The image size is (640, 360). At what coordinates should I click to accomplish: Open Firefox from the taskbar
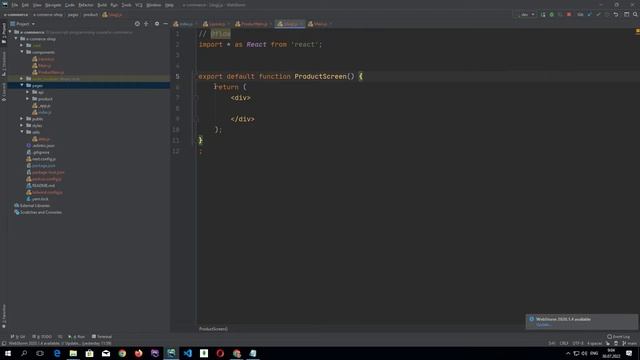point(138,353)
